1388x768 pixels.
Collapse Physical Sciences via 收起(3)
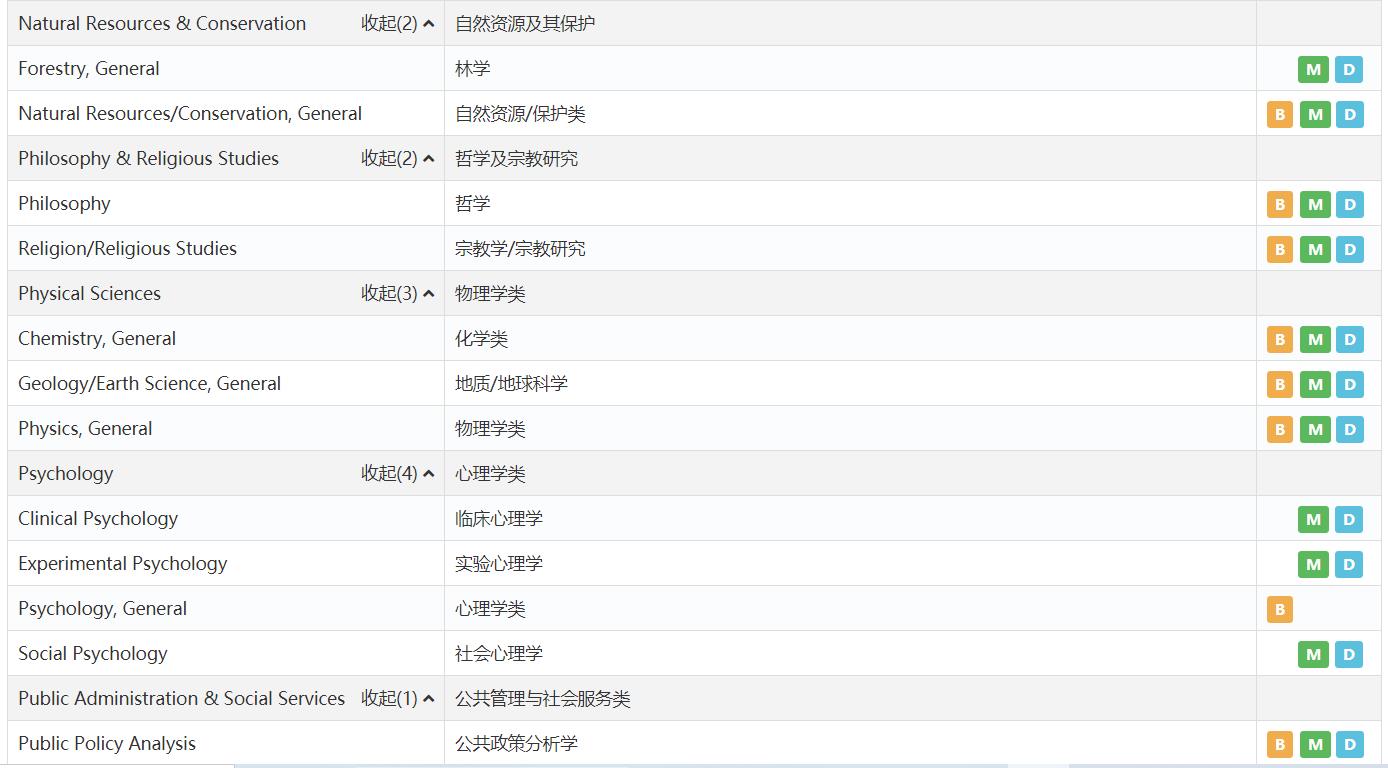point(397,293)
